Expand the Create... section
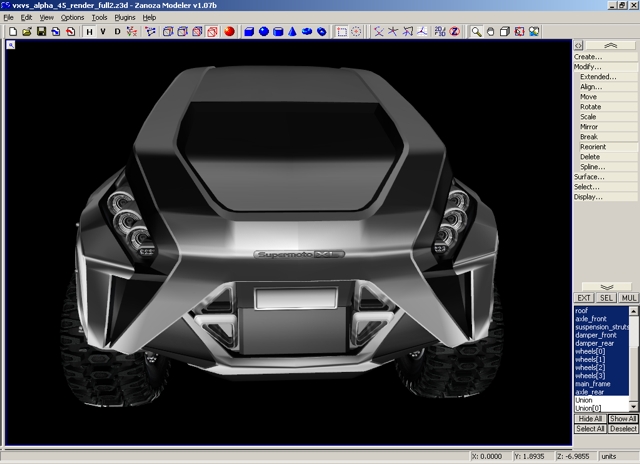The height and width of the screenshot is (464, 640). [587, 57]
